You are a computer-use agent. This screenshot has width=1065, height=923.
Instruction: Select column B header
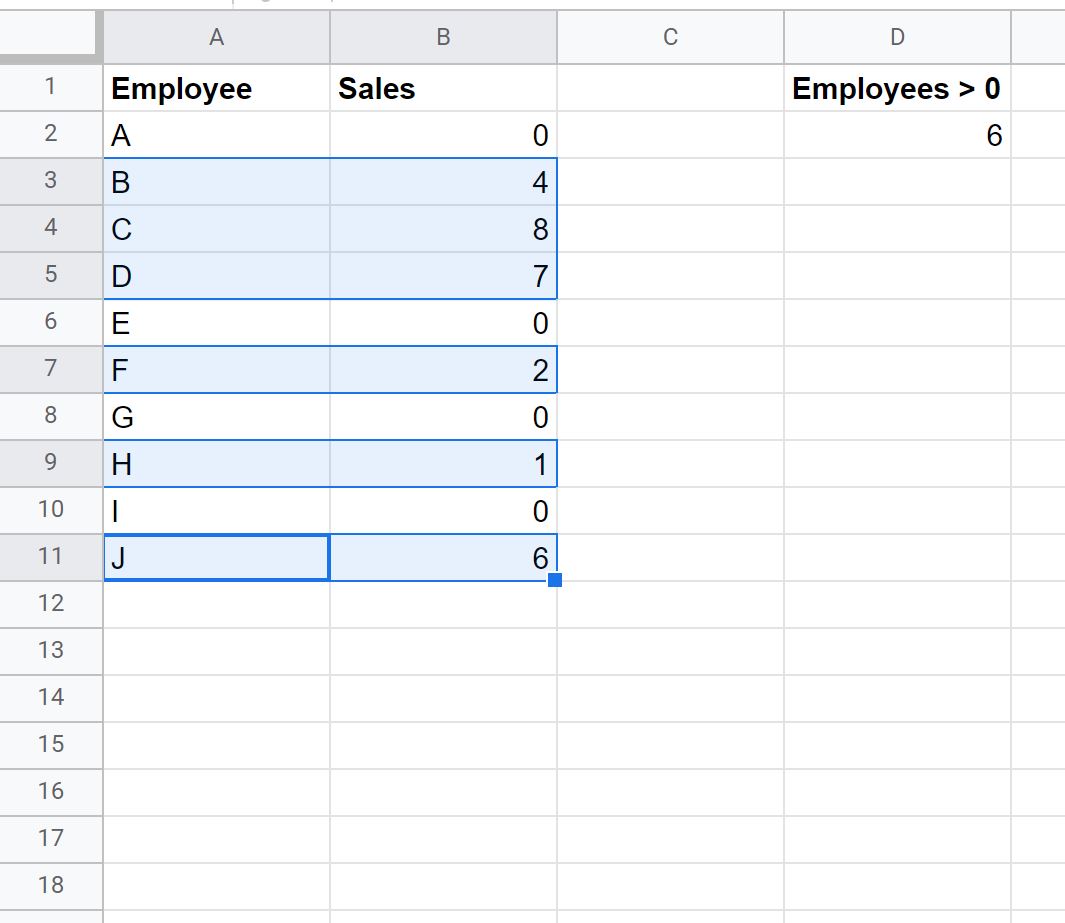444,37
